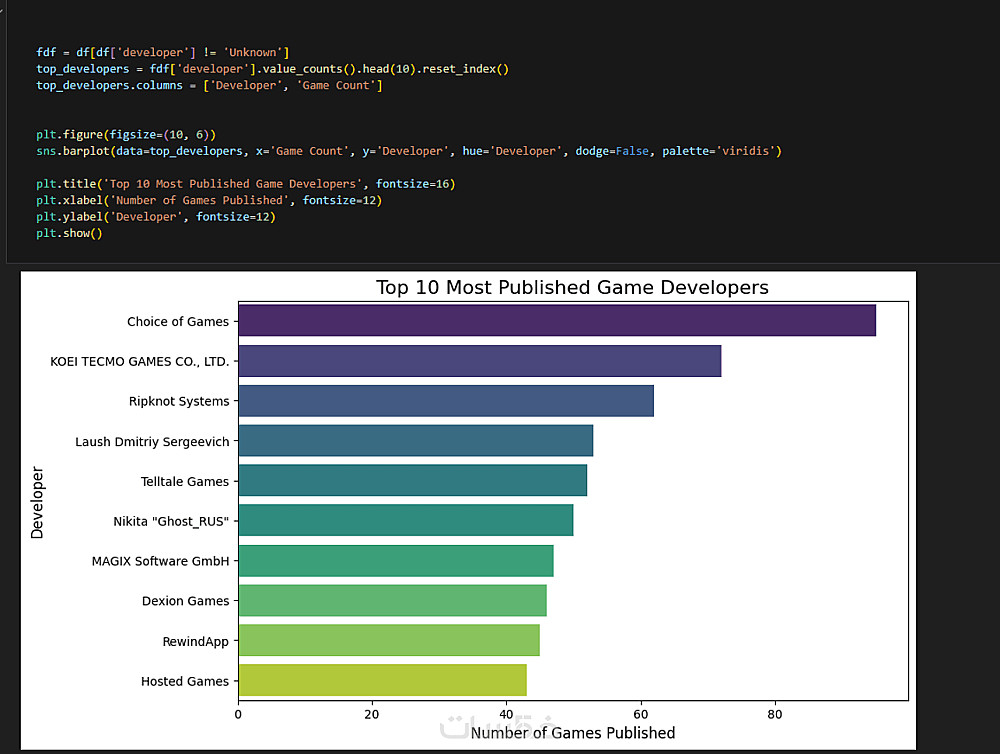
Task: Click the x-axis tick label 20
Action: point(372,714)
